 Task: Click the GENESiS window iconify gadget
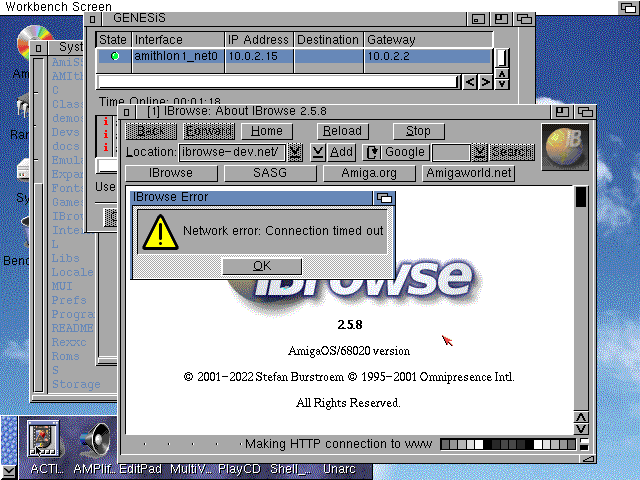[478, 19]
